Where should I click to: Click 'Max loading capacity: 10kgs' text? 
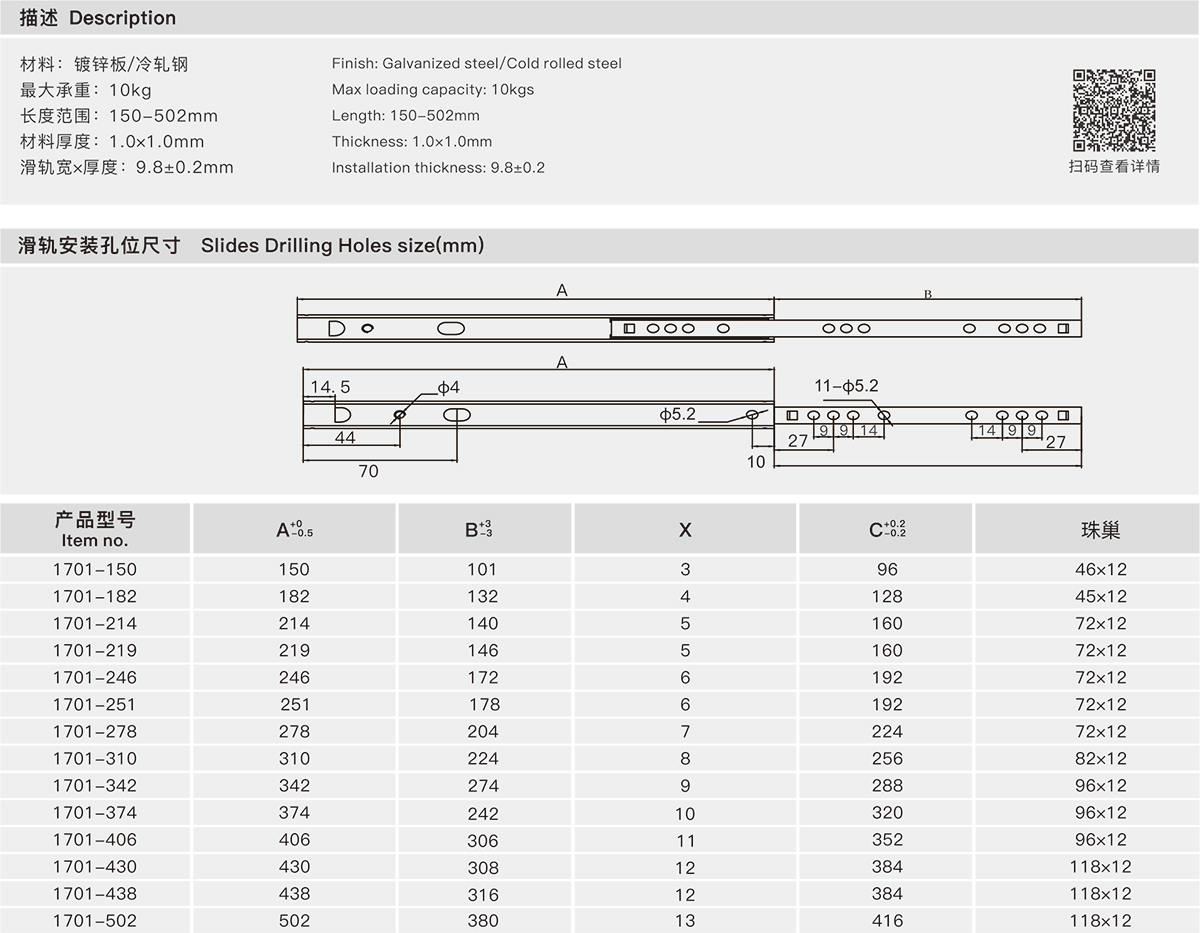(x=433, y=89)
